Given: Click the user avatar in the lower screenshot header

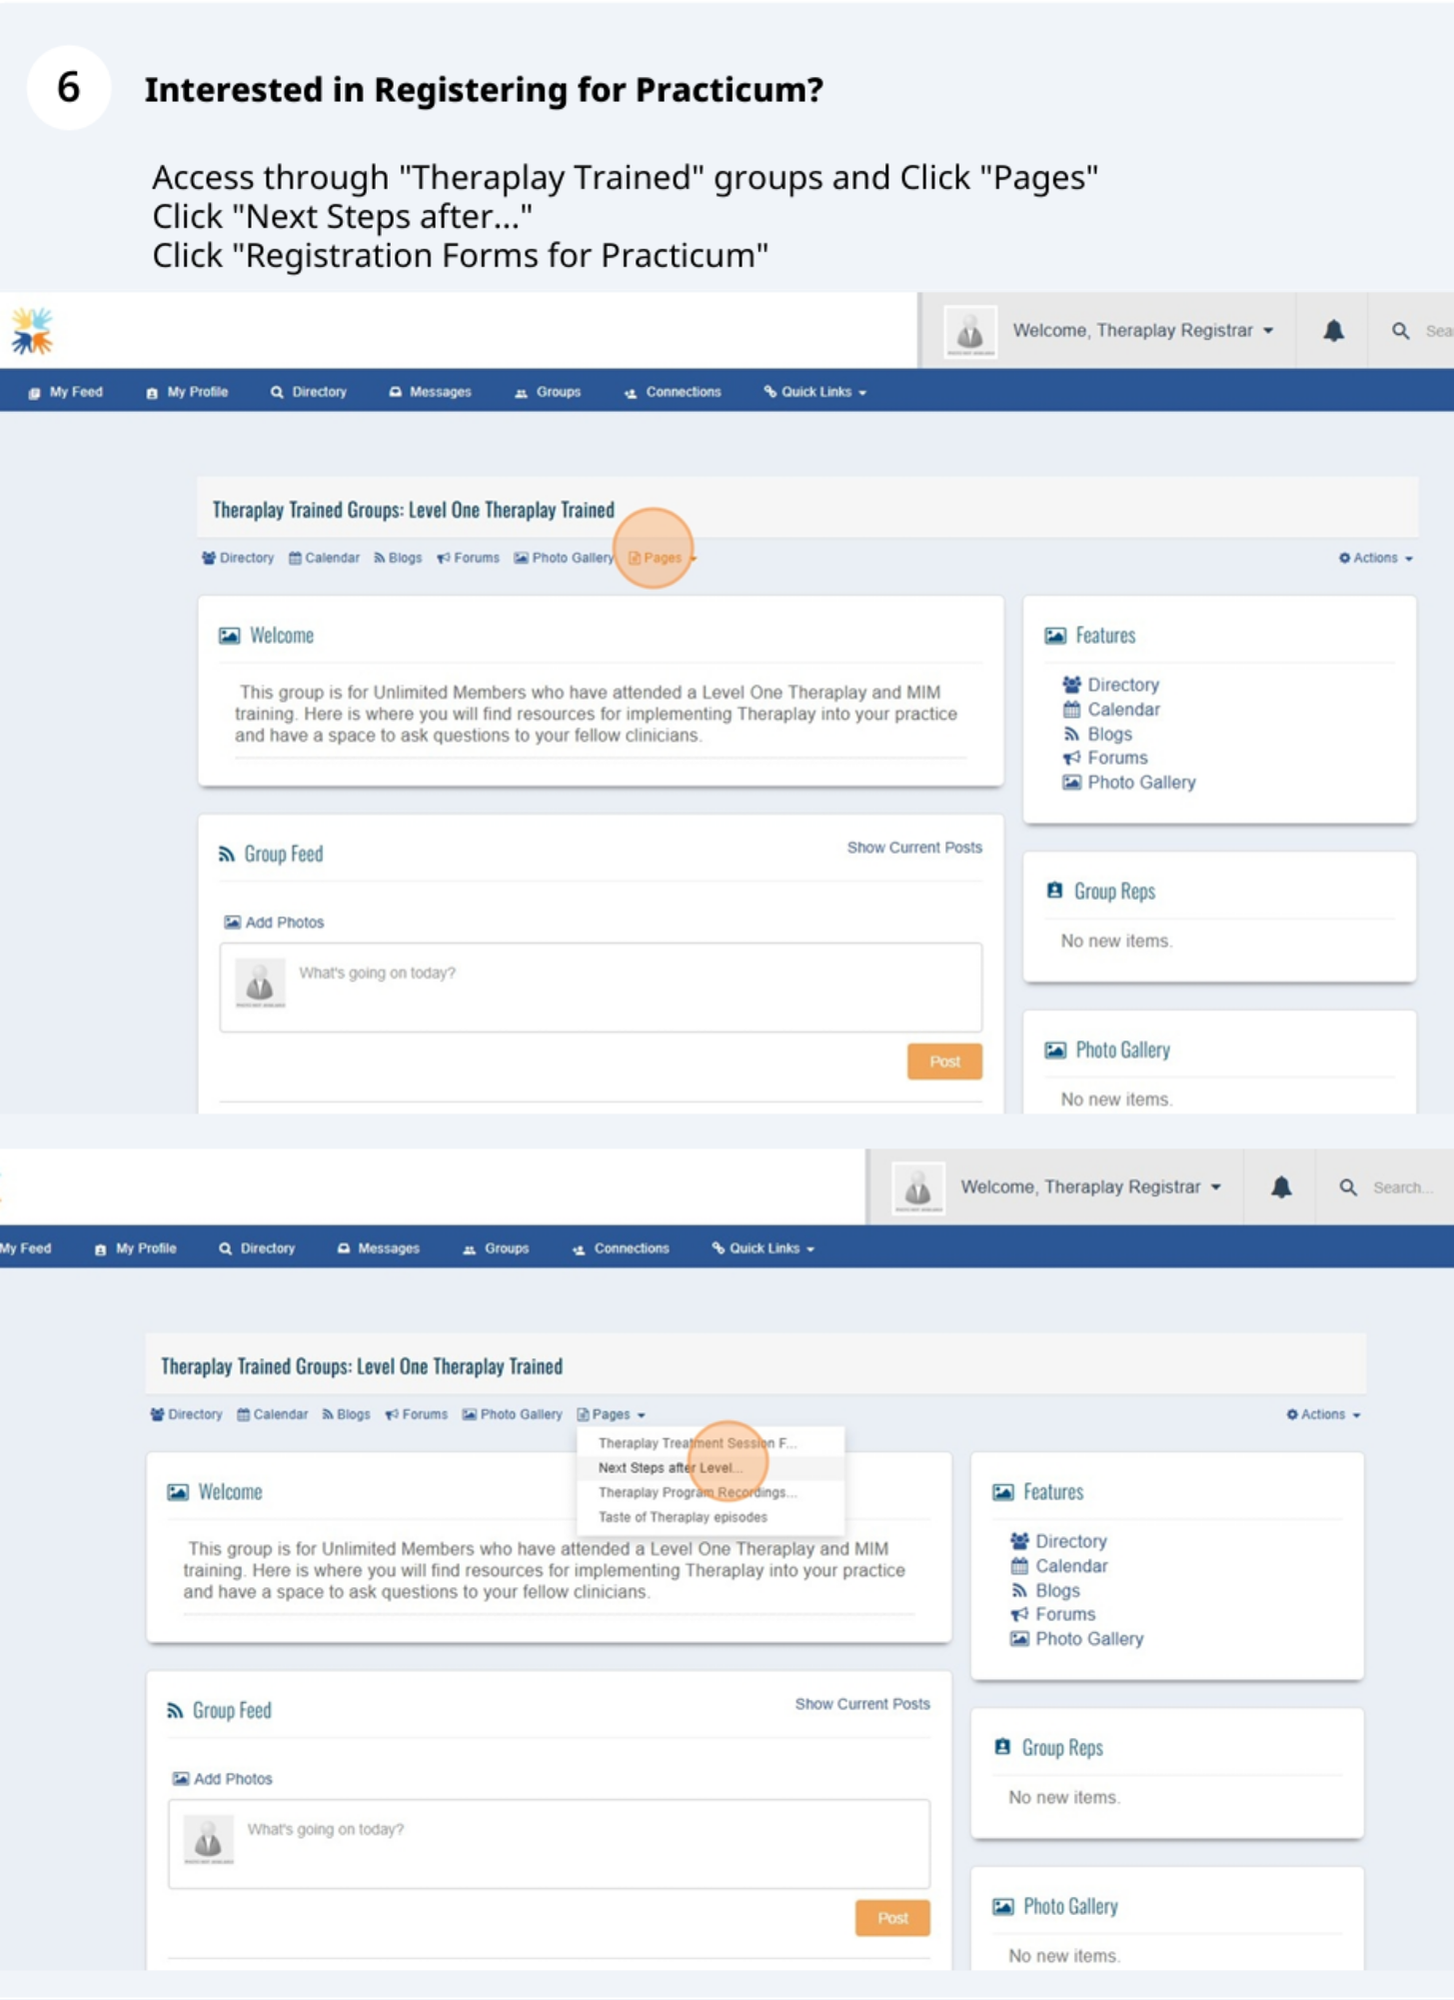Looking at the screenshot, I should tap(917, 1188).
